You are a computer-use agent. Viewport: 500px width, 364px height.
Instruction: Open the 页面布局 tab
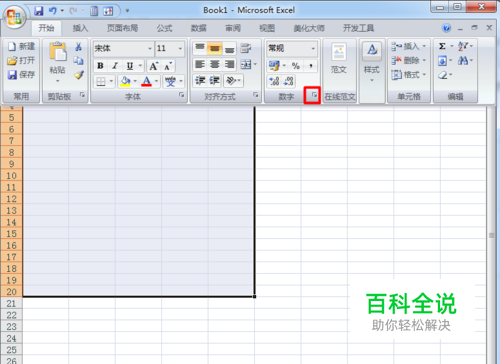(122, 28)
